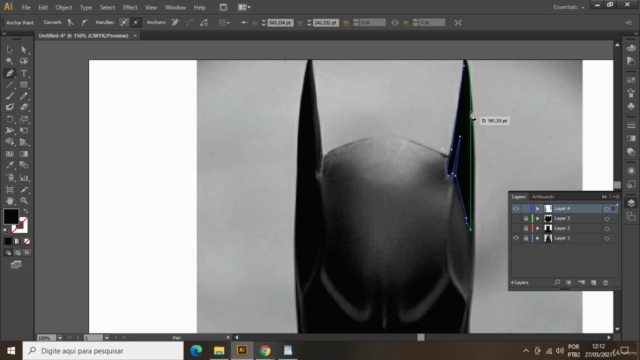Viewport: 640px width, 360px height.
Task: Select the Zoom tool
Action: point(24,201)
